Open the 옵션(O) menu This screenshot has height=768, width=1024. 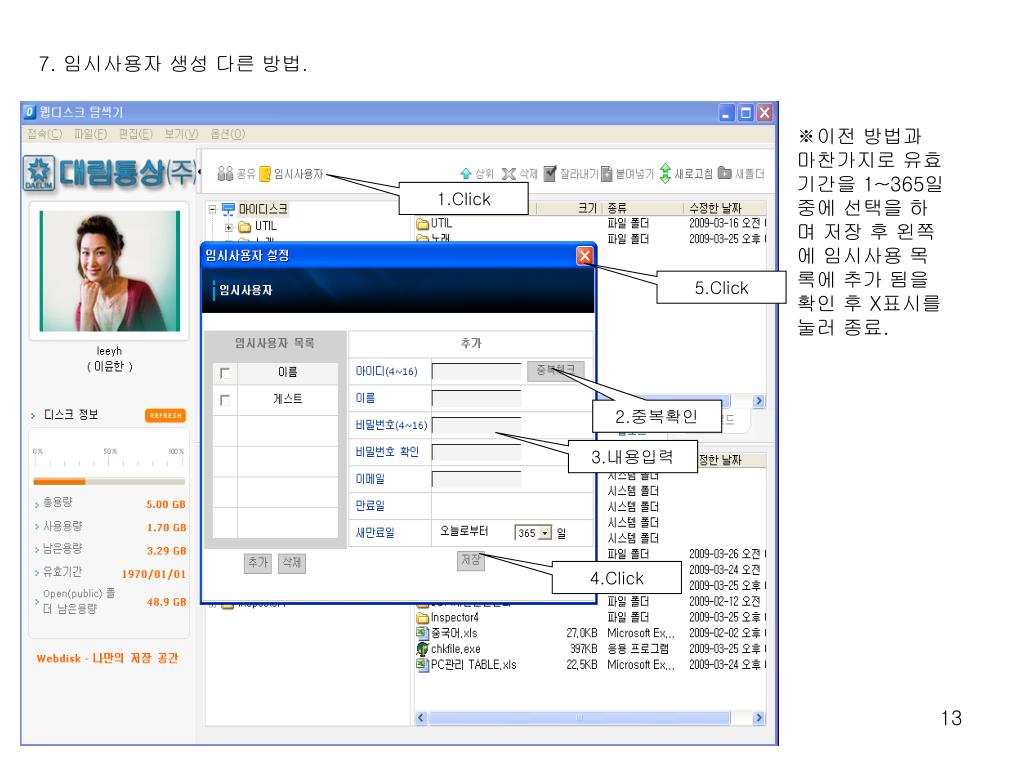227,134
